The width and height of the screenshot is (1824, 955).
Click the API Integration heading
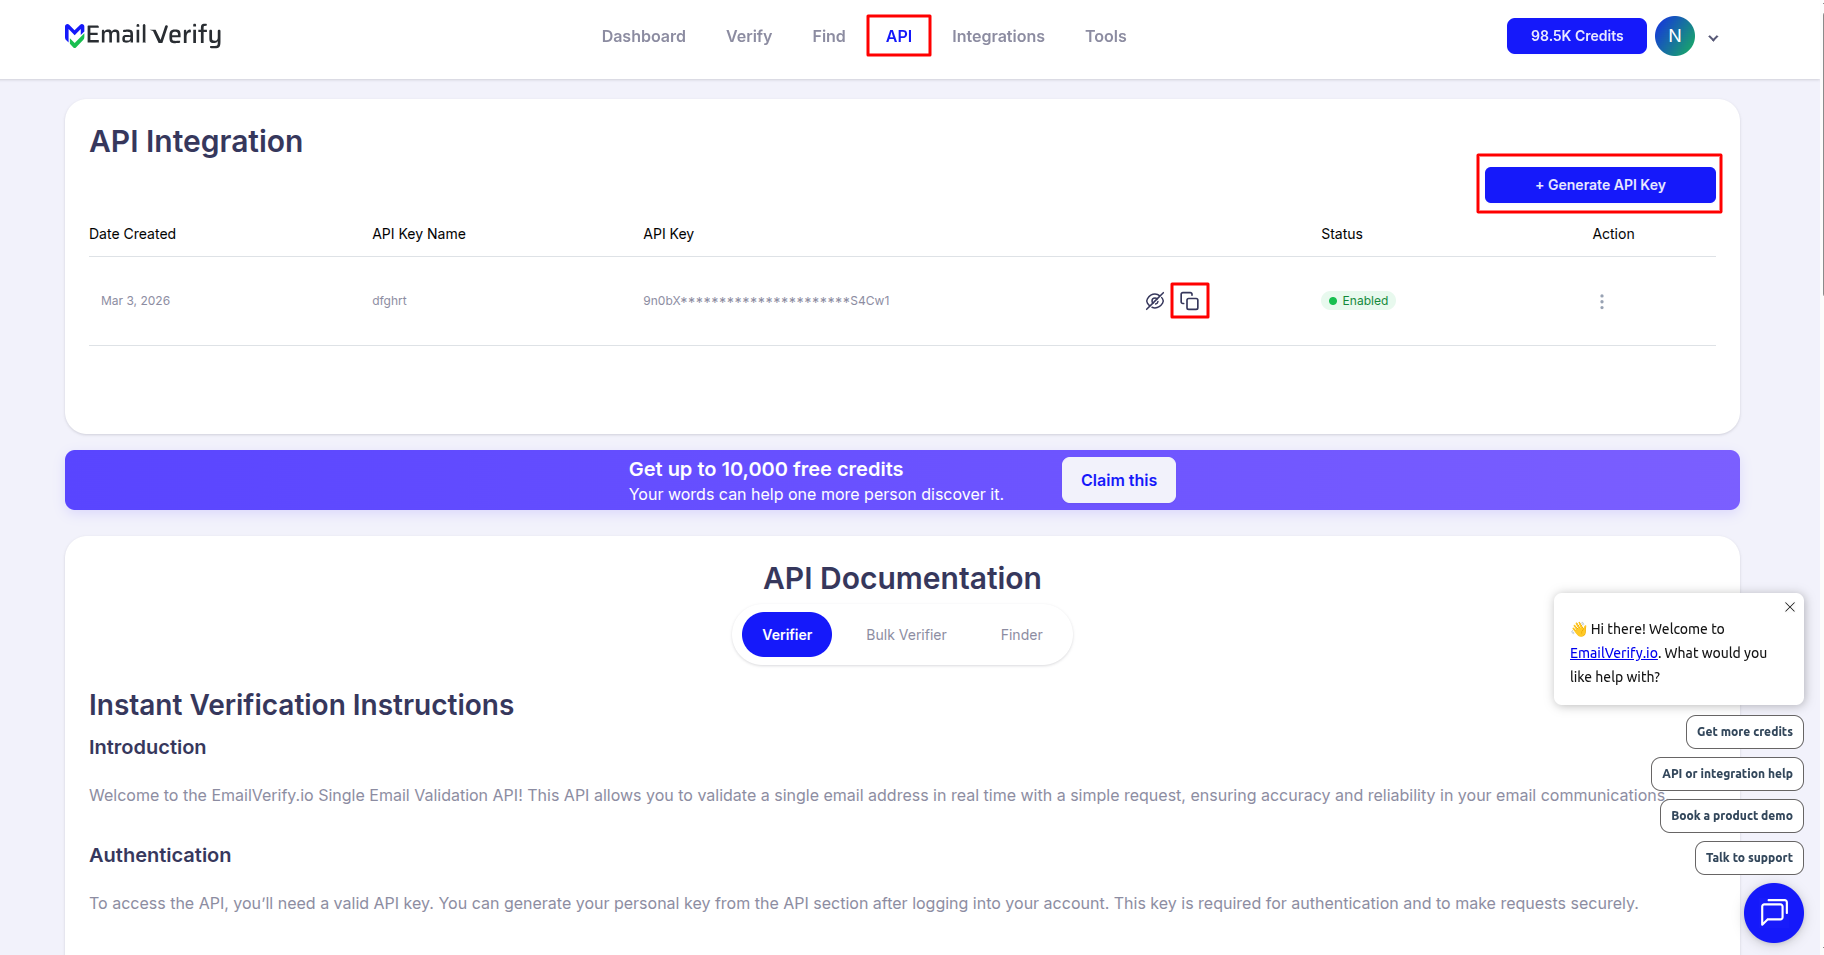(196, 142)
